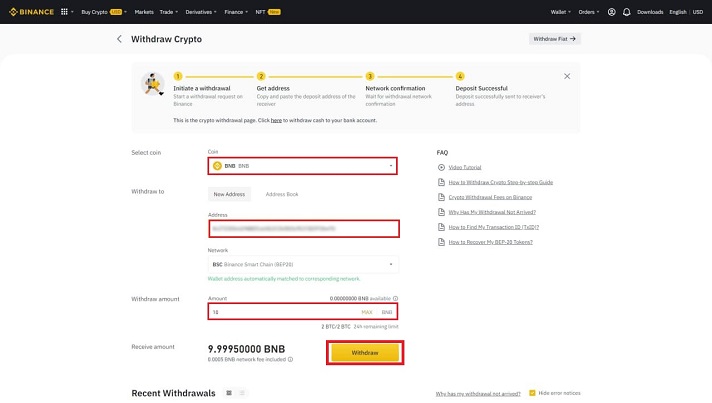Viewport: 712px width, 403px height.
Task: Click the play icon beside Video Tutorial
Action: (441, 167)
